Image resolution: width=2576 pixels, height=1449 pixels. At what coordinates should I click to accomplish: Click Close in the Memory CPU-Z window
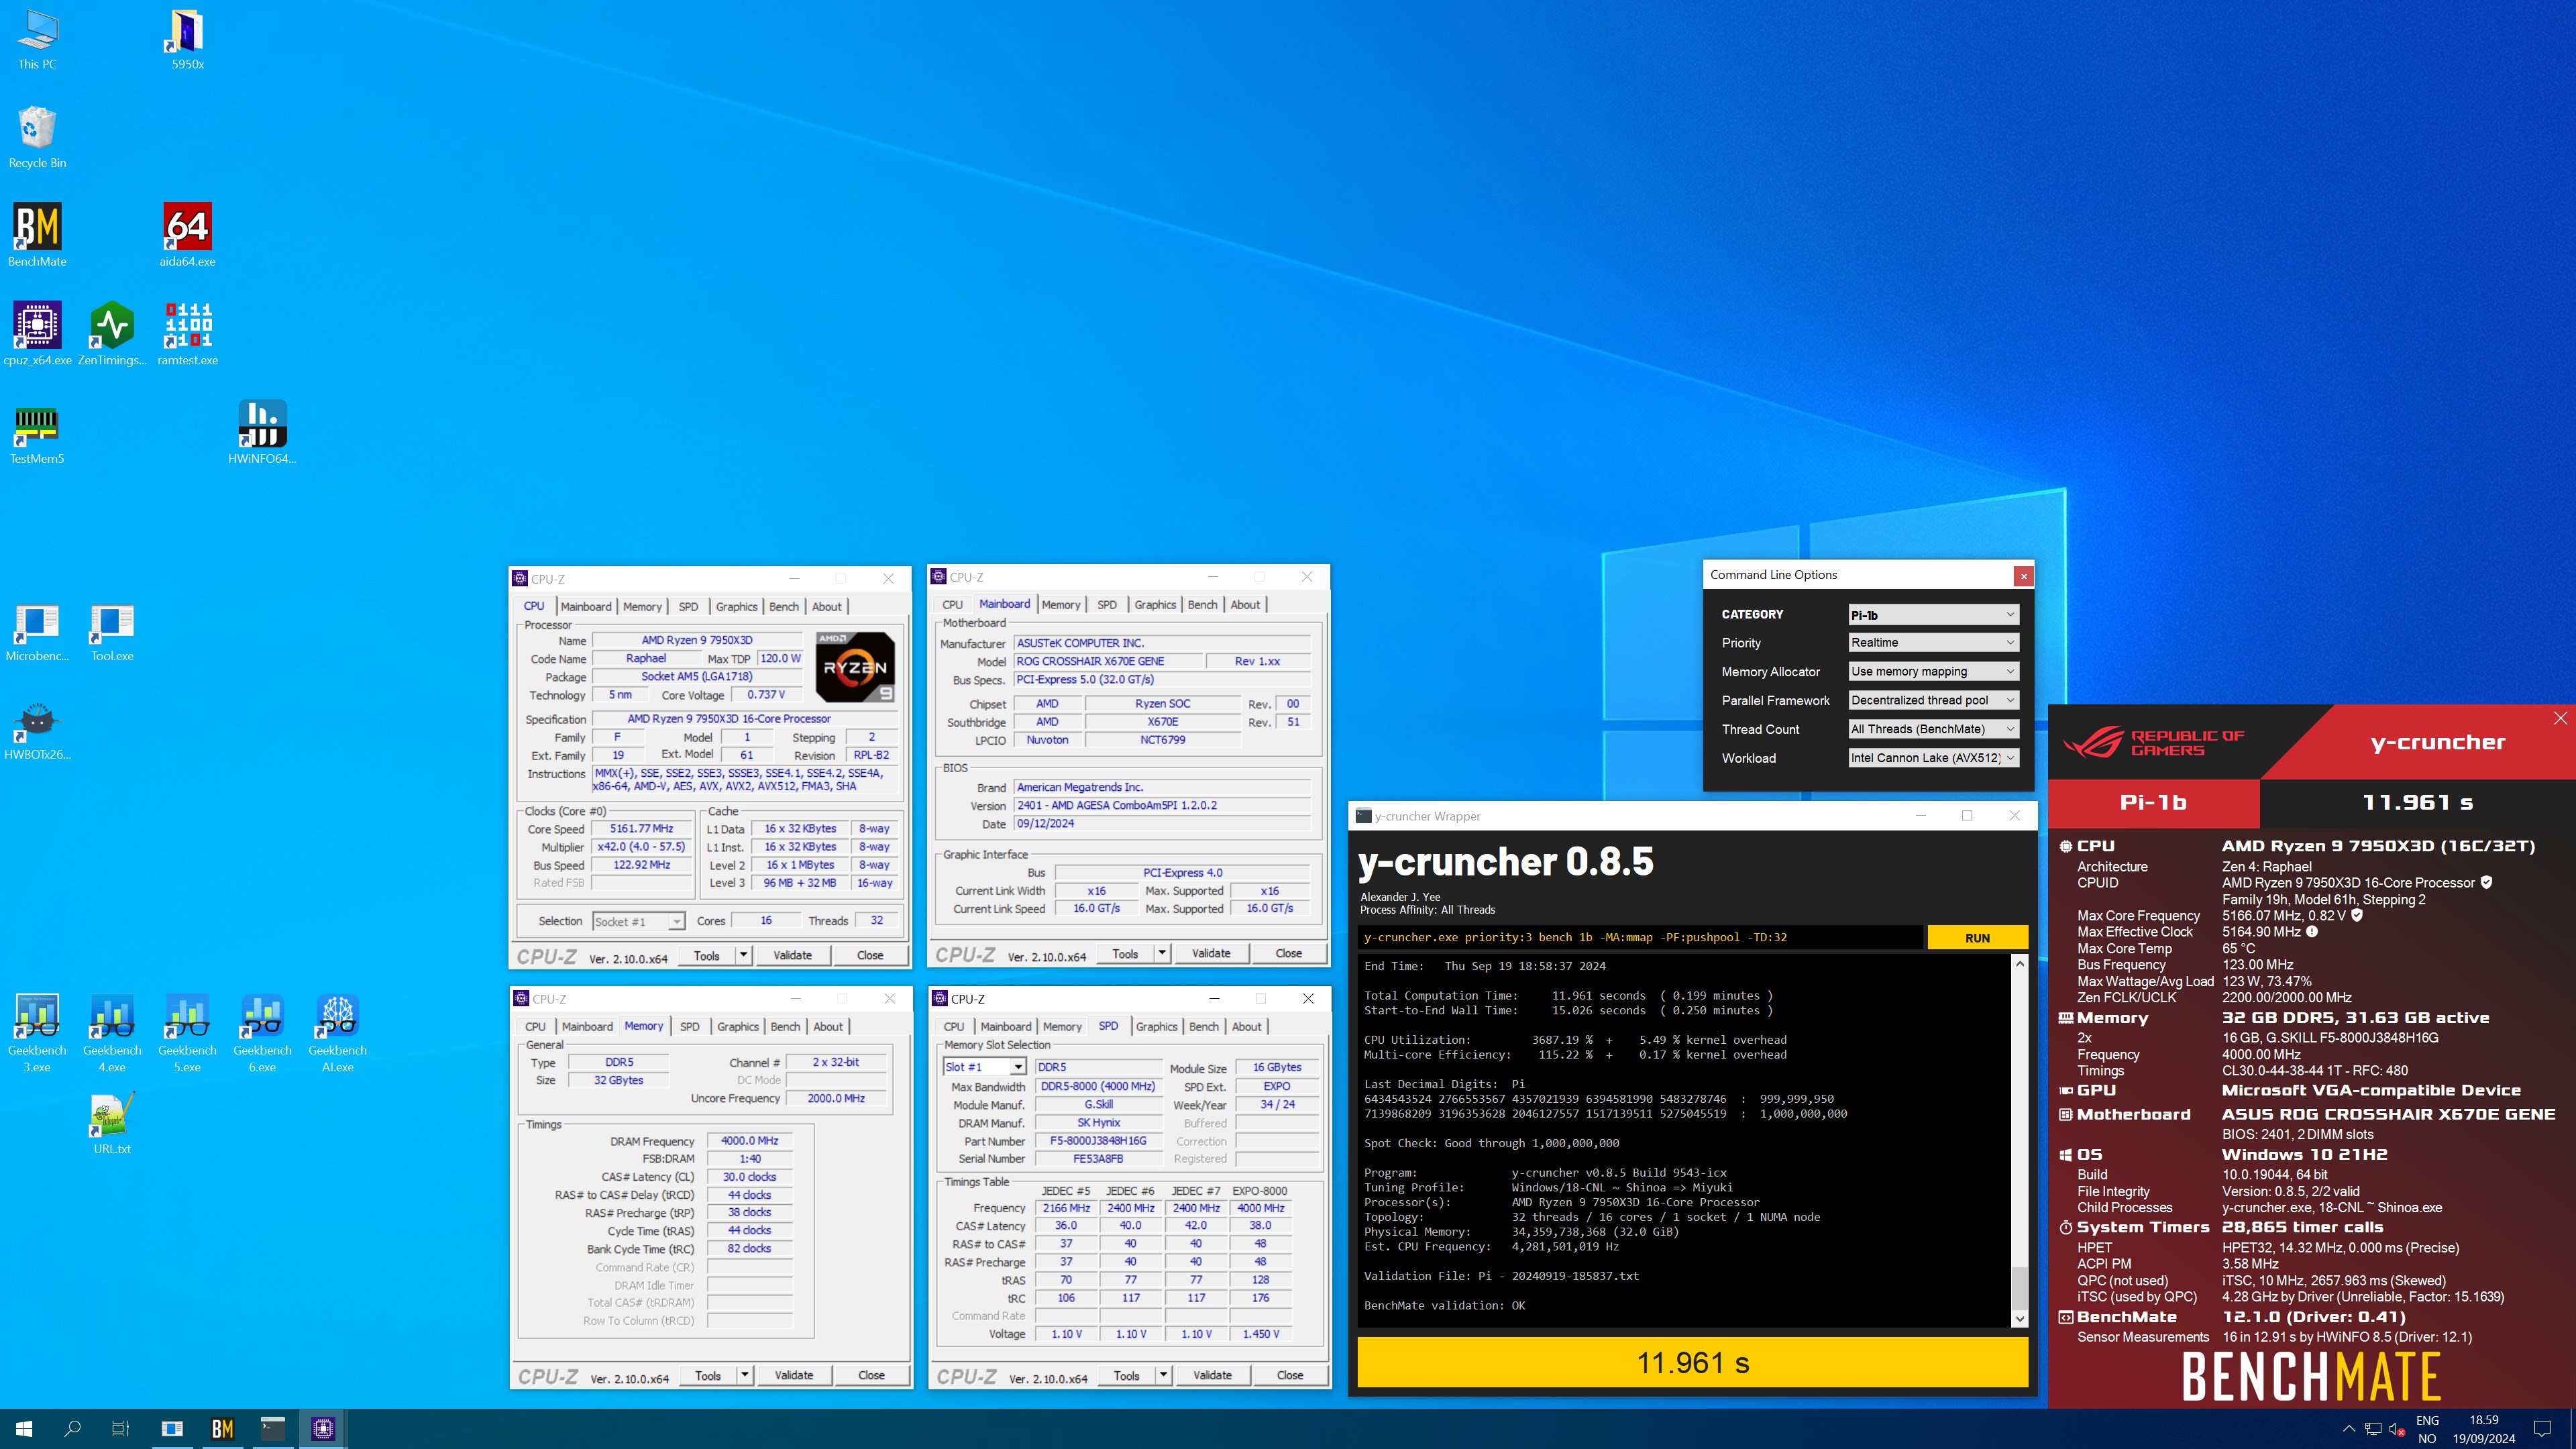871,1375
